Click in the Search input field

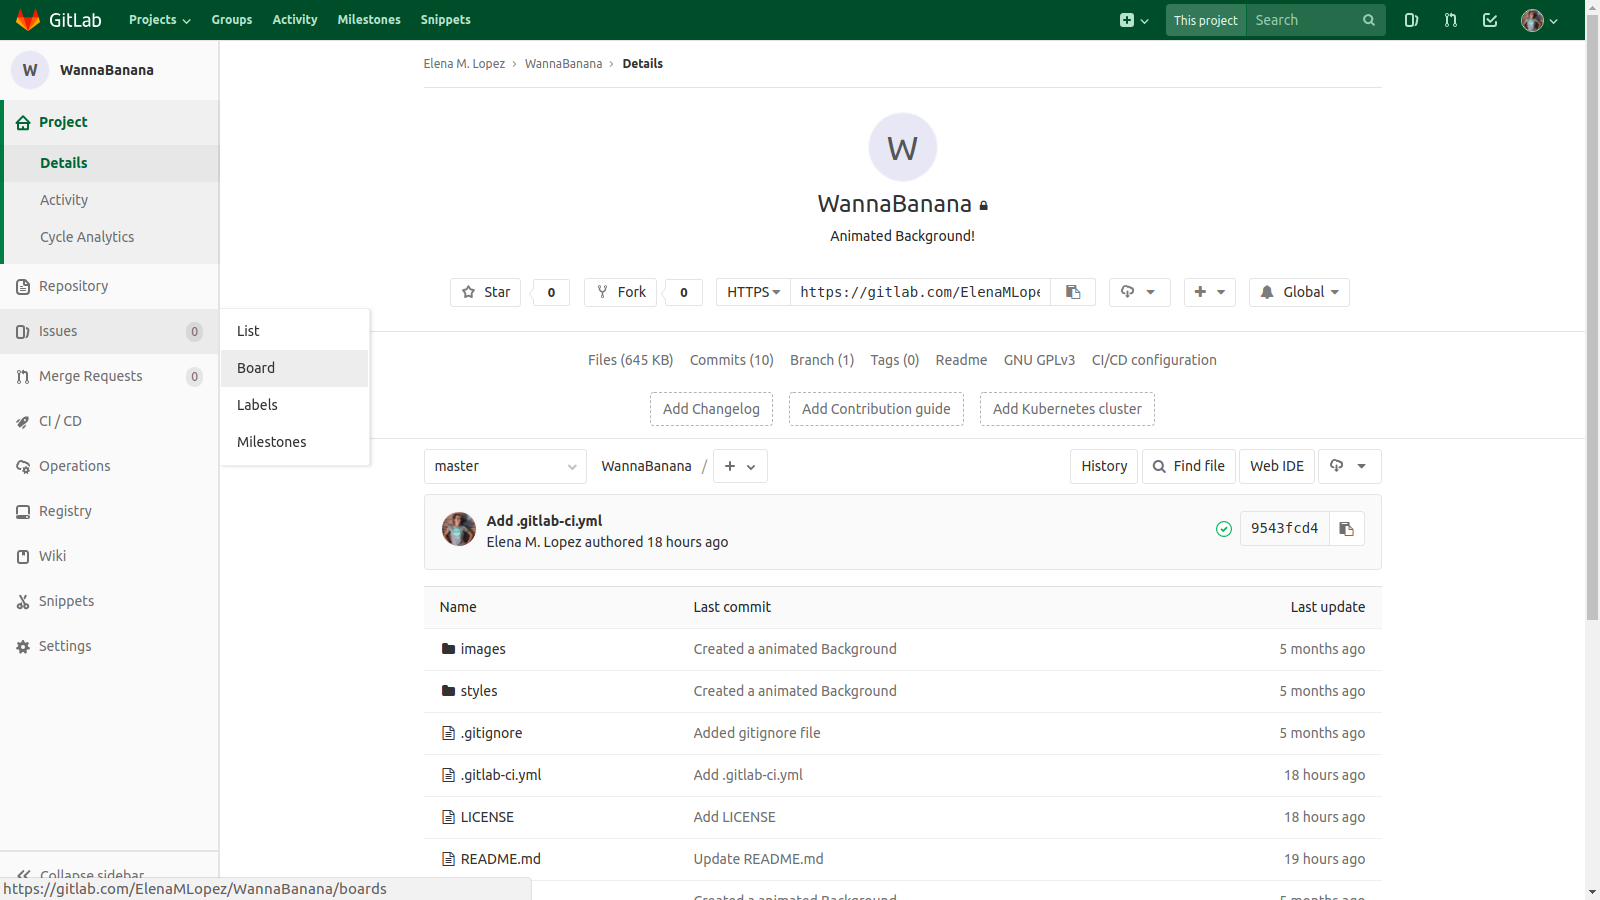coord(1304,20)
